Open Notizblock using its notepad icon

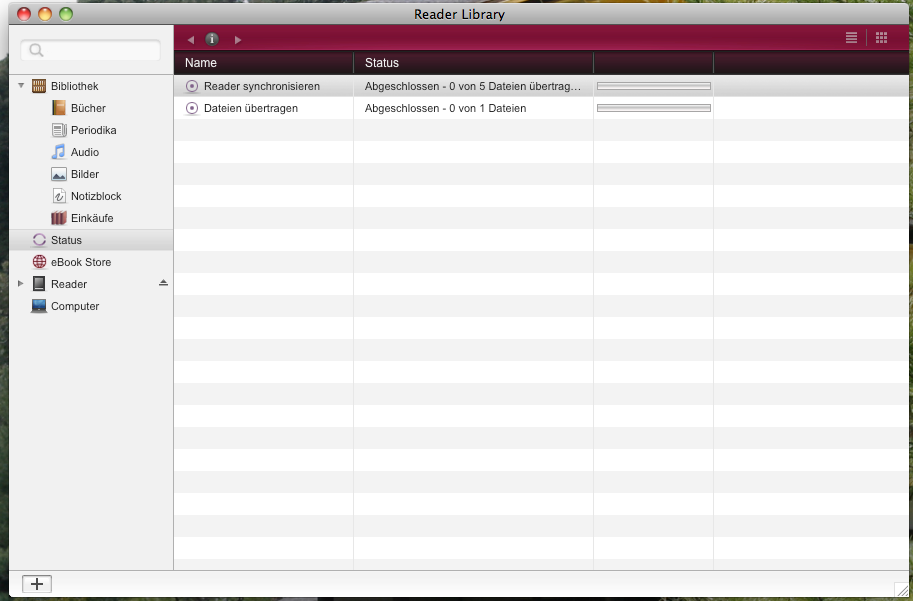click(x=59, y=196)
